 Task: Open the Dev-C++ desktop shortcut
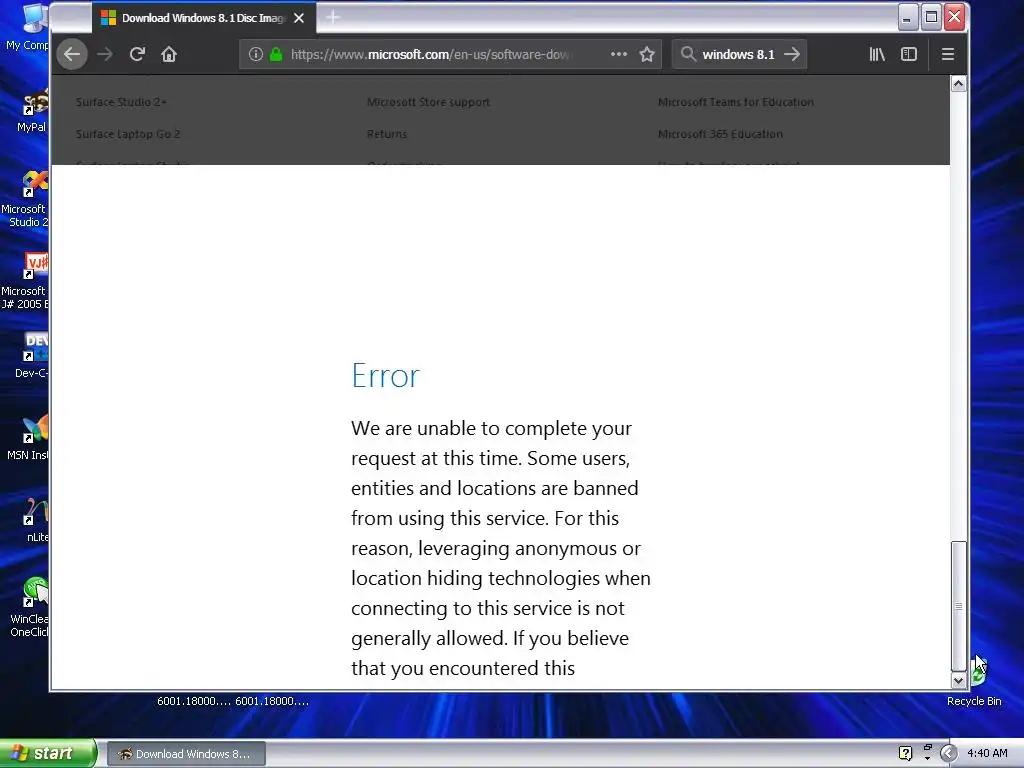coord(33,356)
